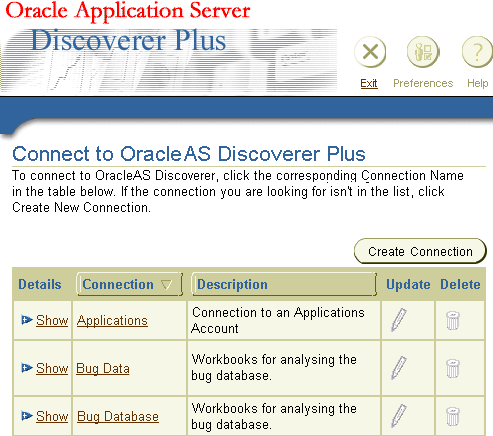Open the Preferences text label
The height and width of the screenshot is (436, 493).
pos(423,83)
